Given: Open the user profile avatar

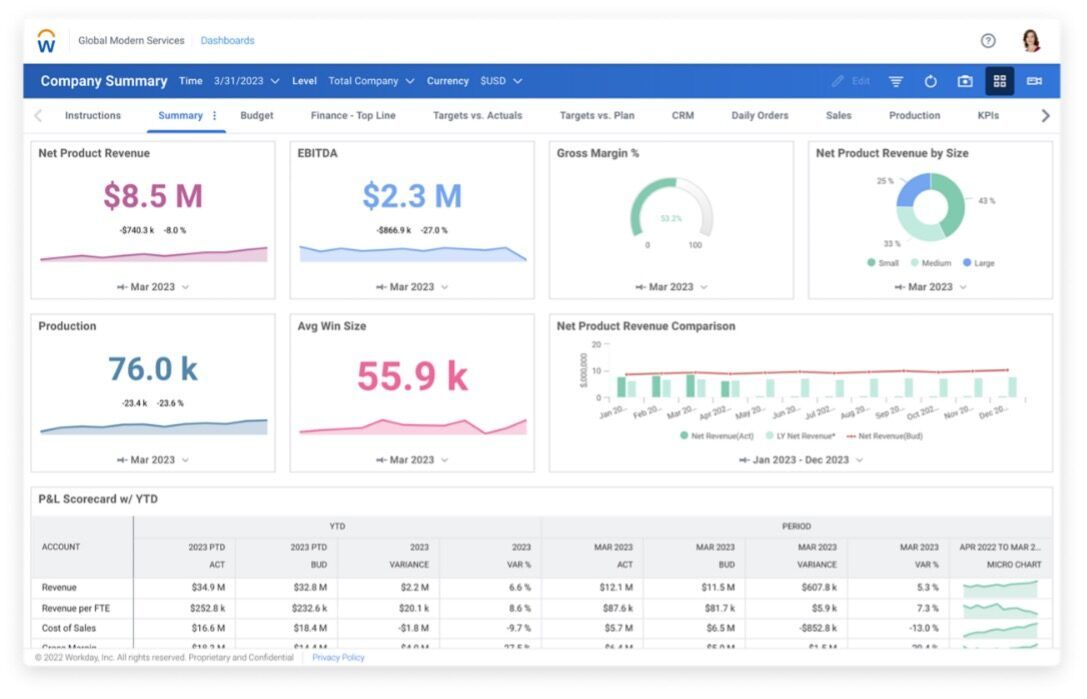Looking at the screenshot, I should point(1031,40).
